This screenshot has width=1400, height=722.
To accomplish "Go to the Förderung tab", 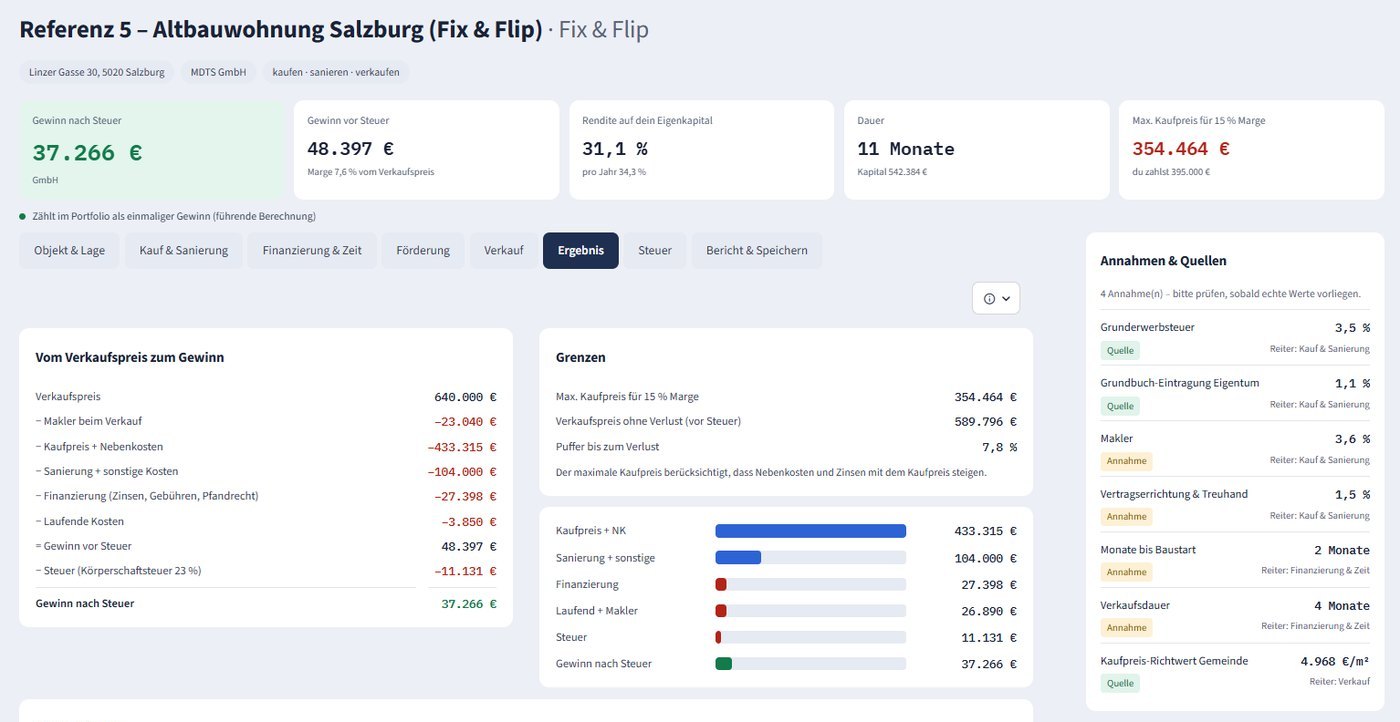I will pyautogui.click(x=423, y=251).
